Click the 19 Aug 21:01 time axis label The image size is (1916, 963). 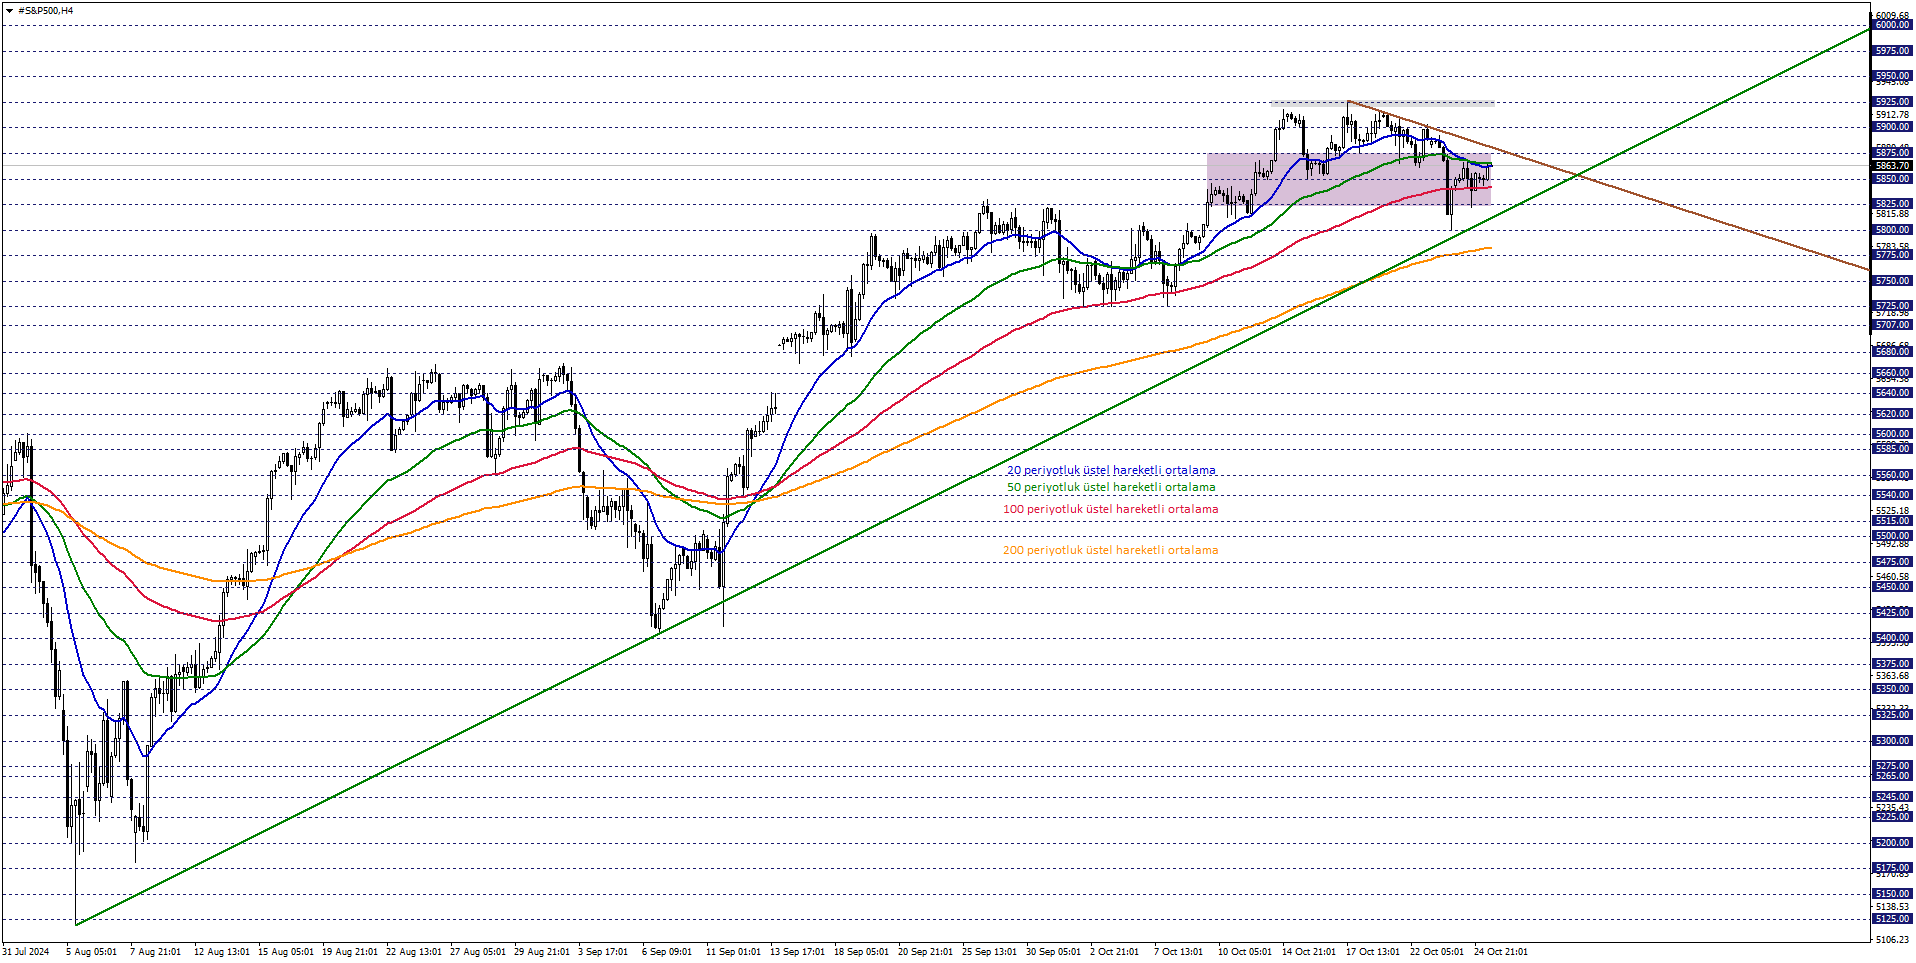click(x=350, y=952)
